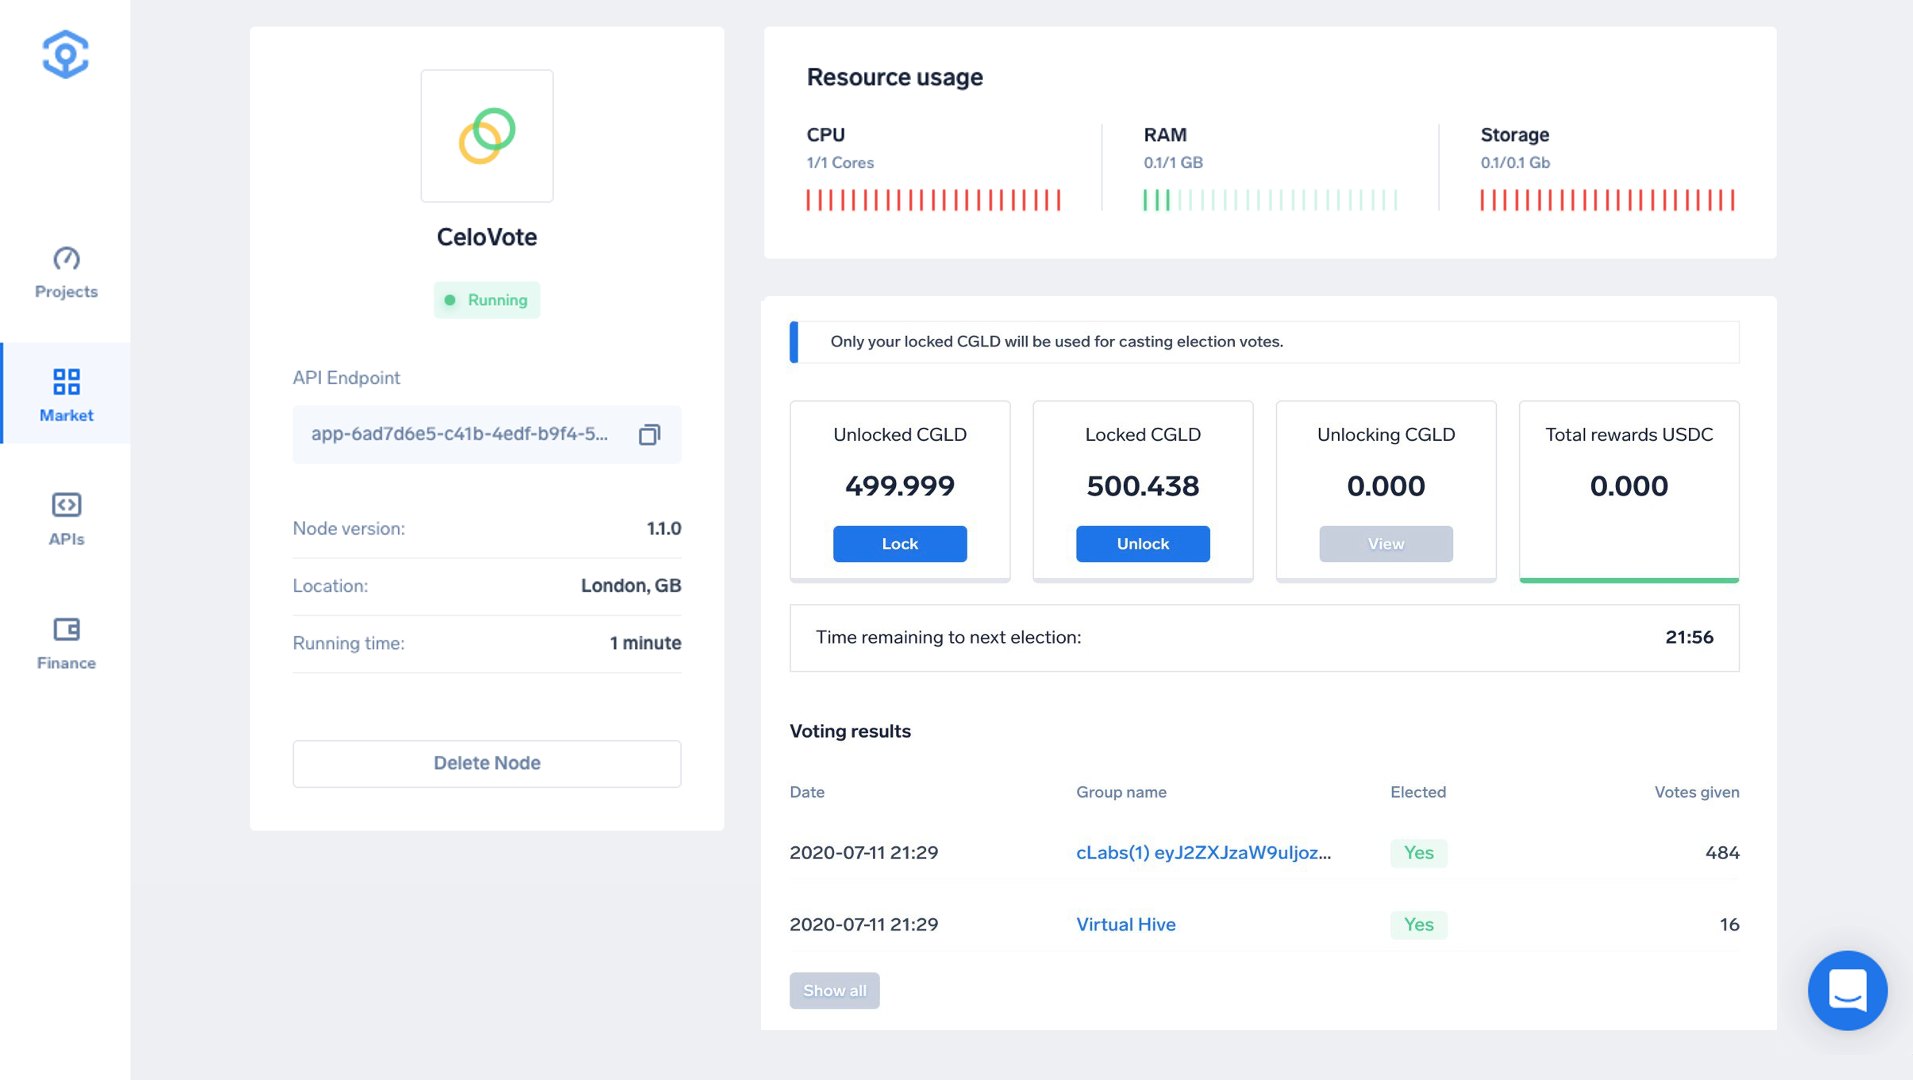The height and width of the screenshot is (1080, 1913).
Task: Lock unlocked CGLD
Action: (900, 544)
